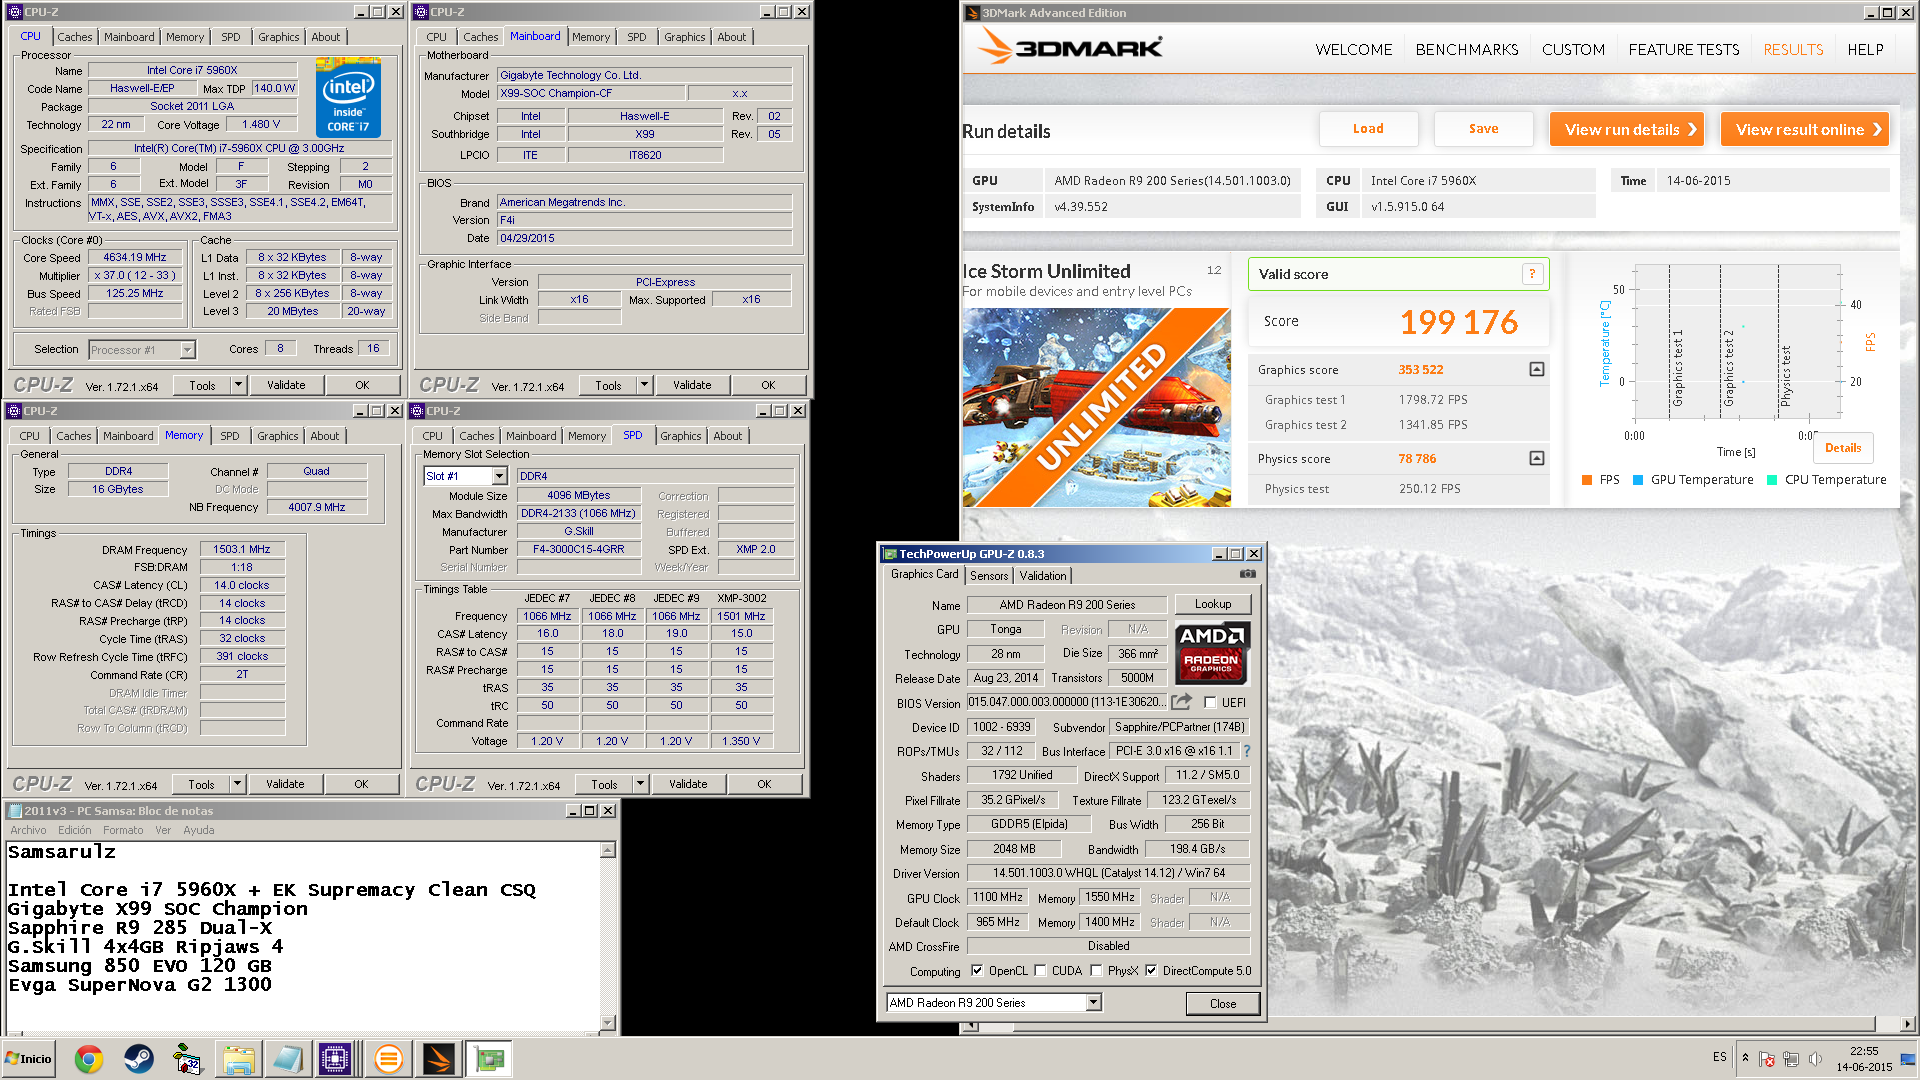Toggle the CUDA checkbox

[1040, 970]
